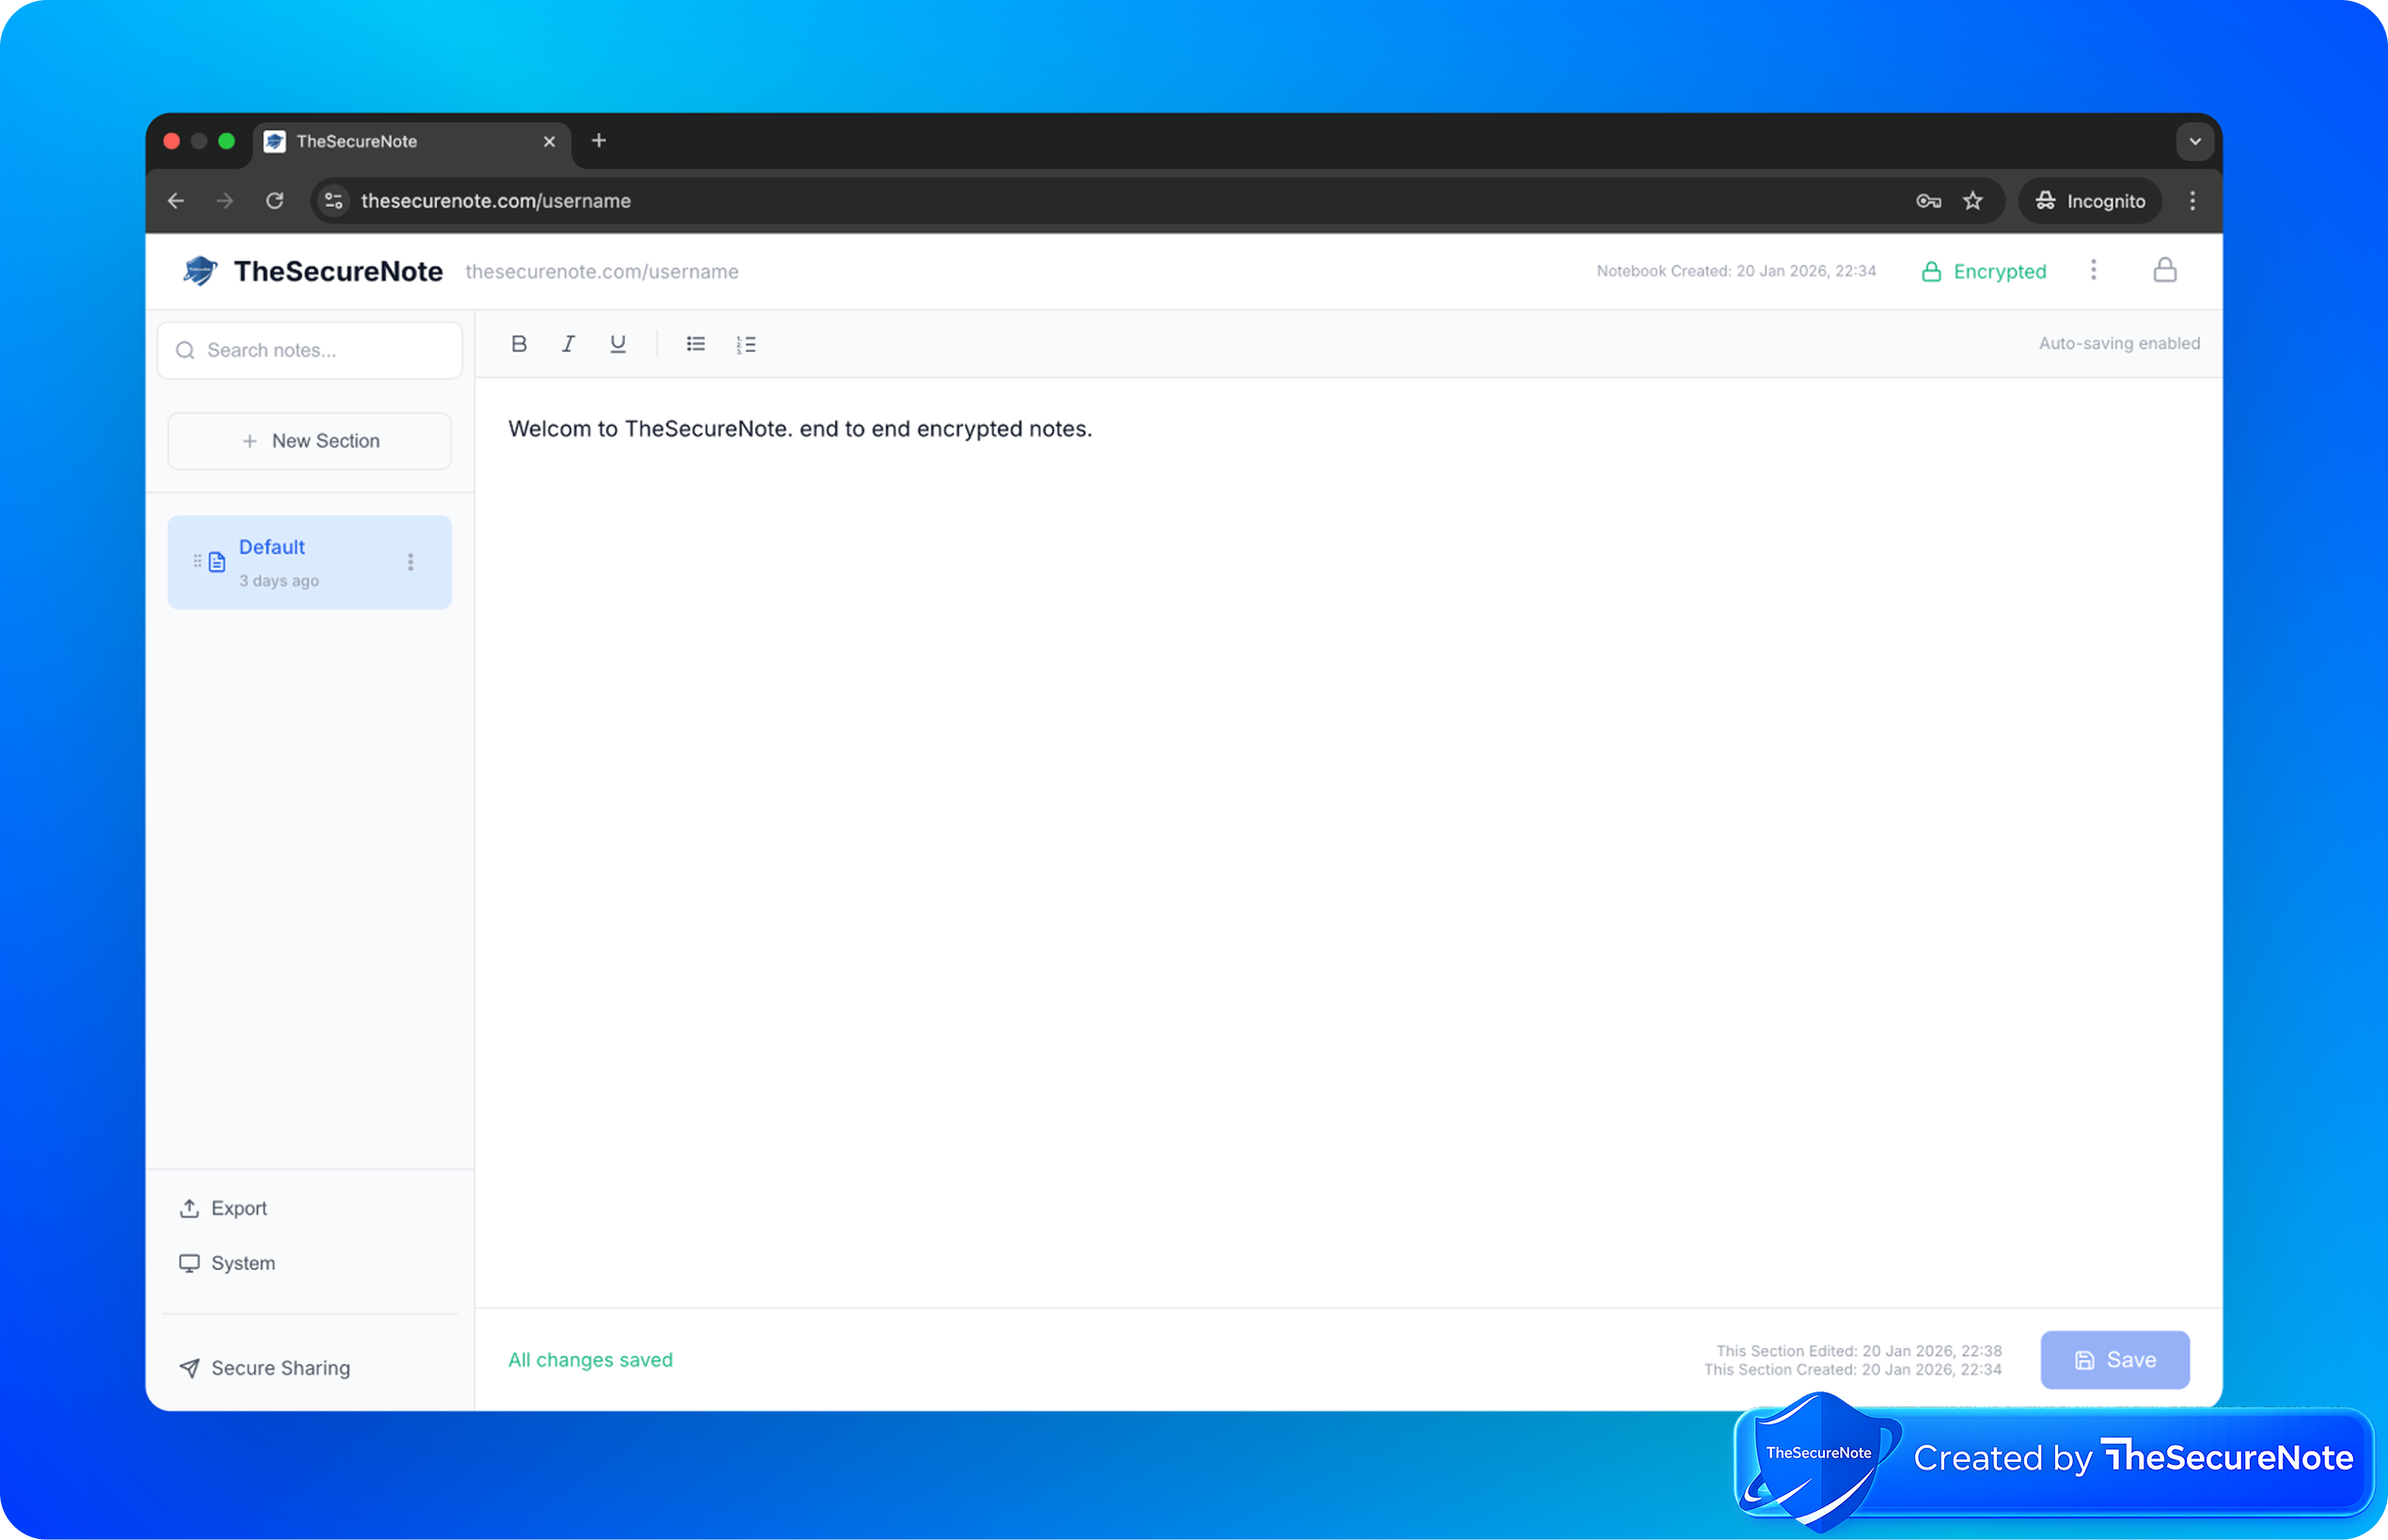Click inside the Search notes field

(309, 350)
